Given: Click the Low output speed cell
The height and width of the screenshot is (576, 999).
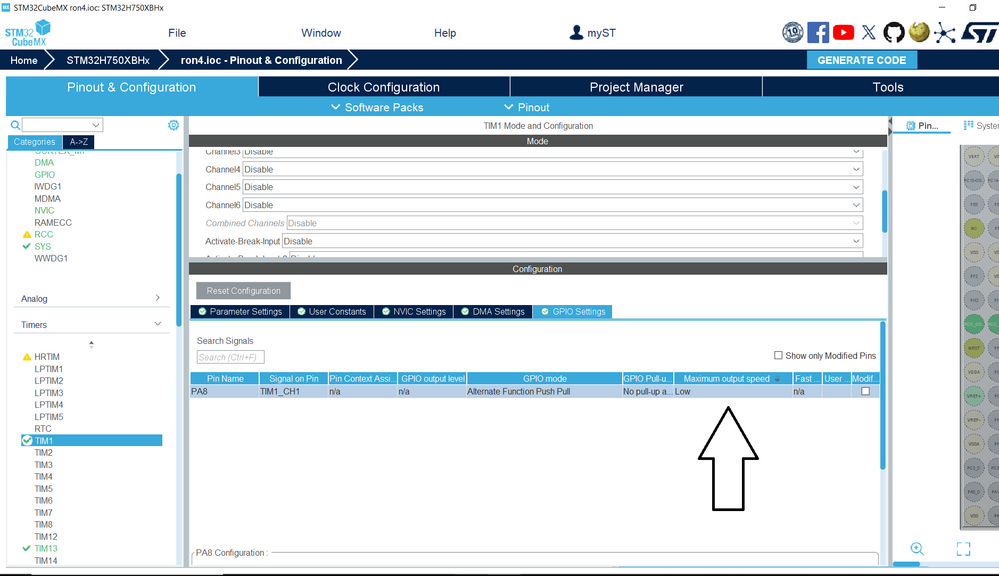Looking at the screenshot, I should point(733,391).
